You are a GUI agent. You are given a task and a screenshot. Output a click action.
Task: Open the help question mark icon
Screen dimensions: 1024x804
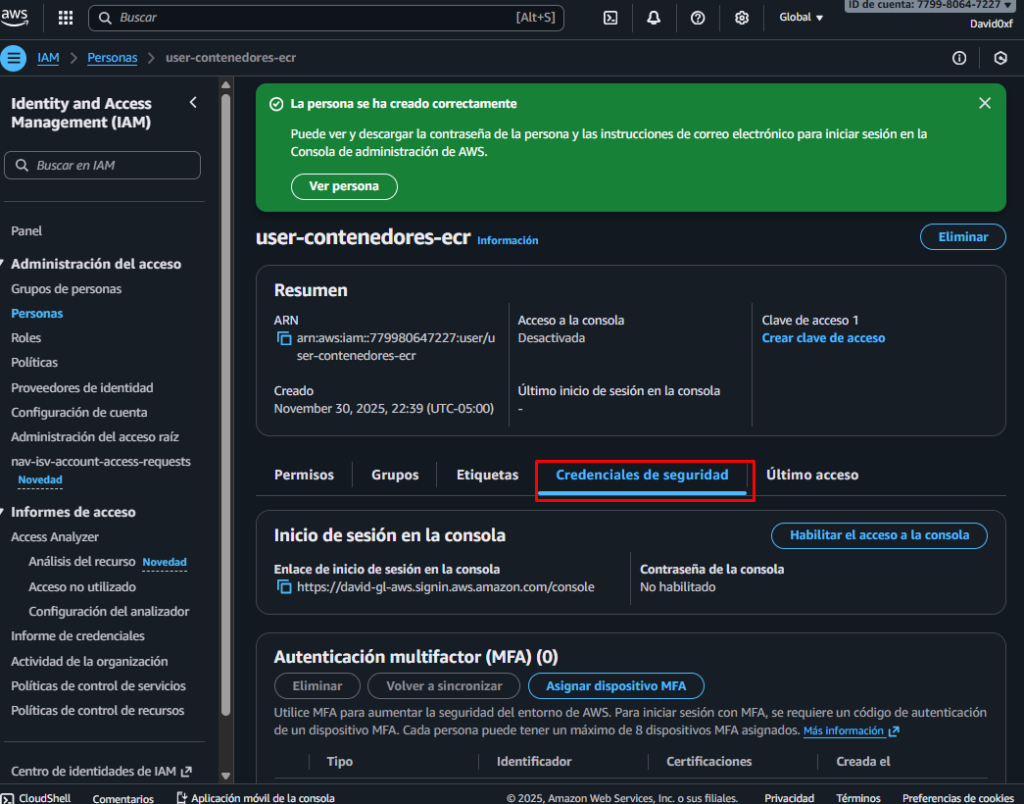[x=698, y=18]
